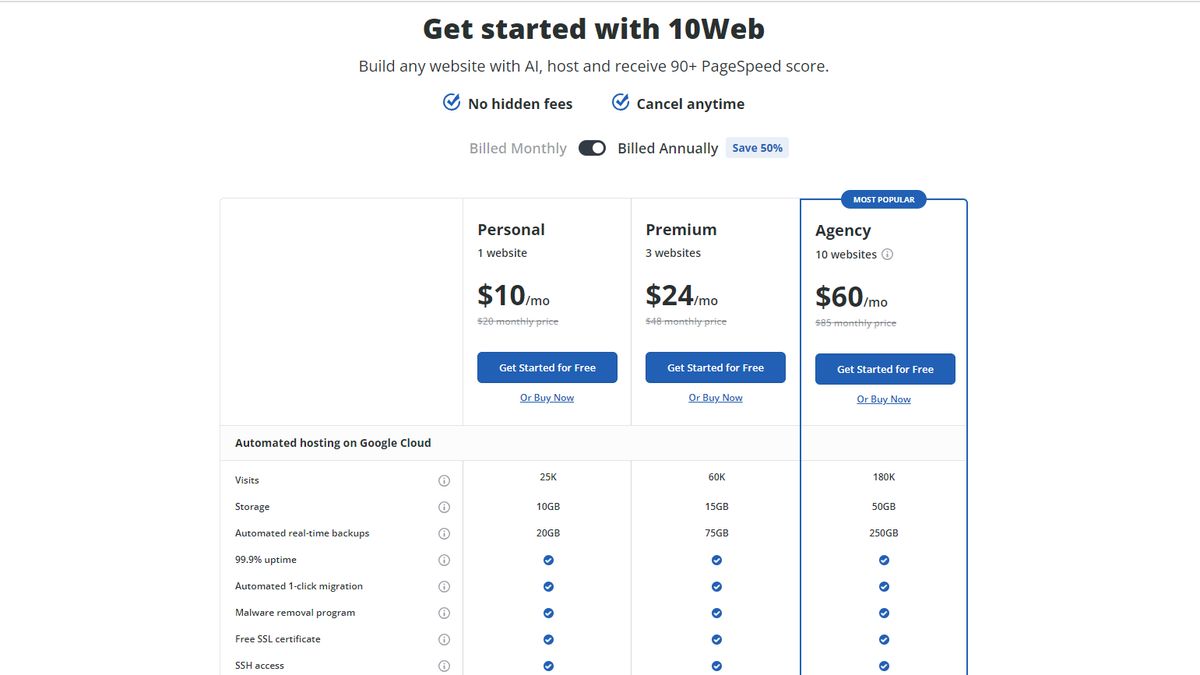Viewport: 1200px width, 675px height.
Task: Click the 99.9% uptime info icon
Action: 443,560
